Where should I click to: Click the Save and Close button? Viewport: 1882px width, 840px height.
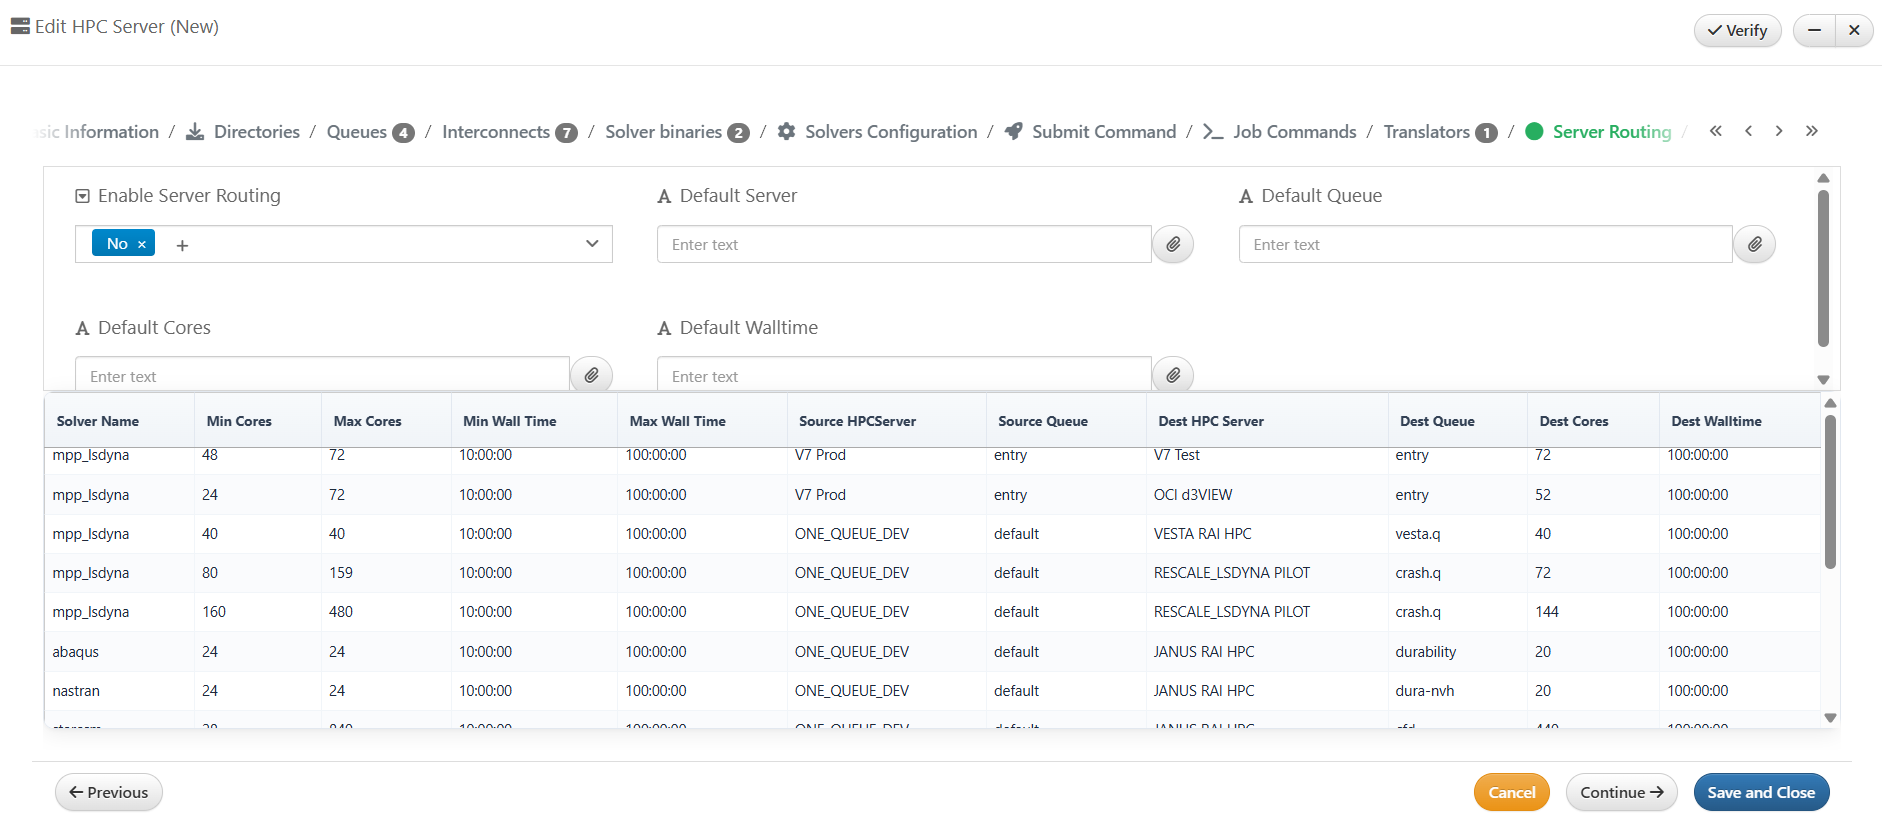(x=1760, y=792)
